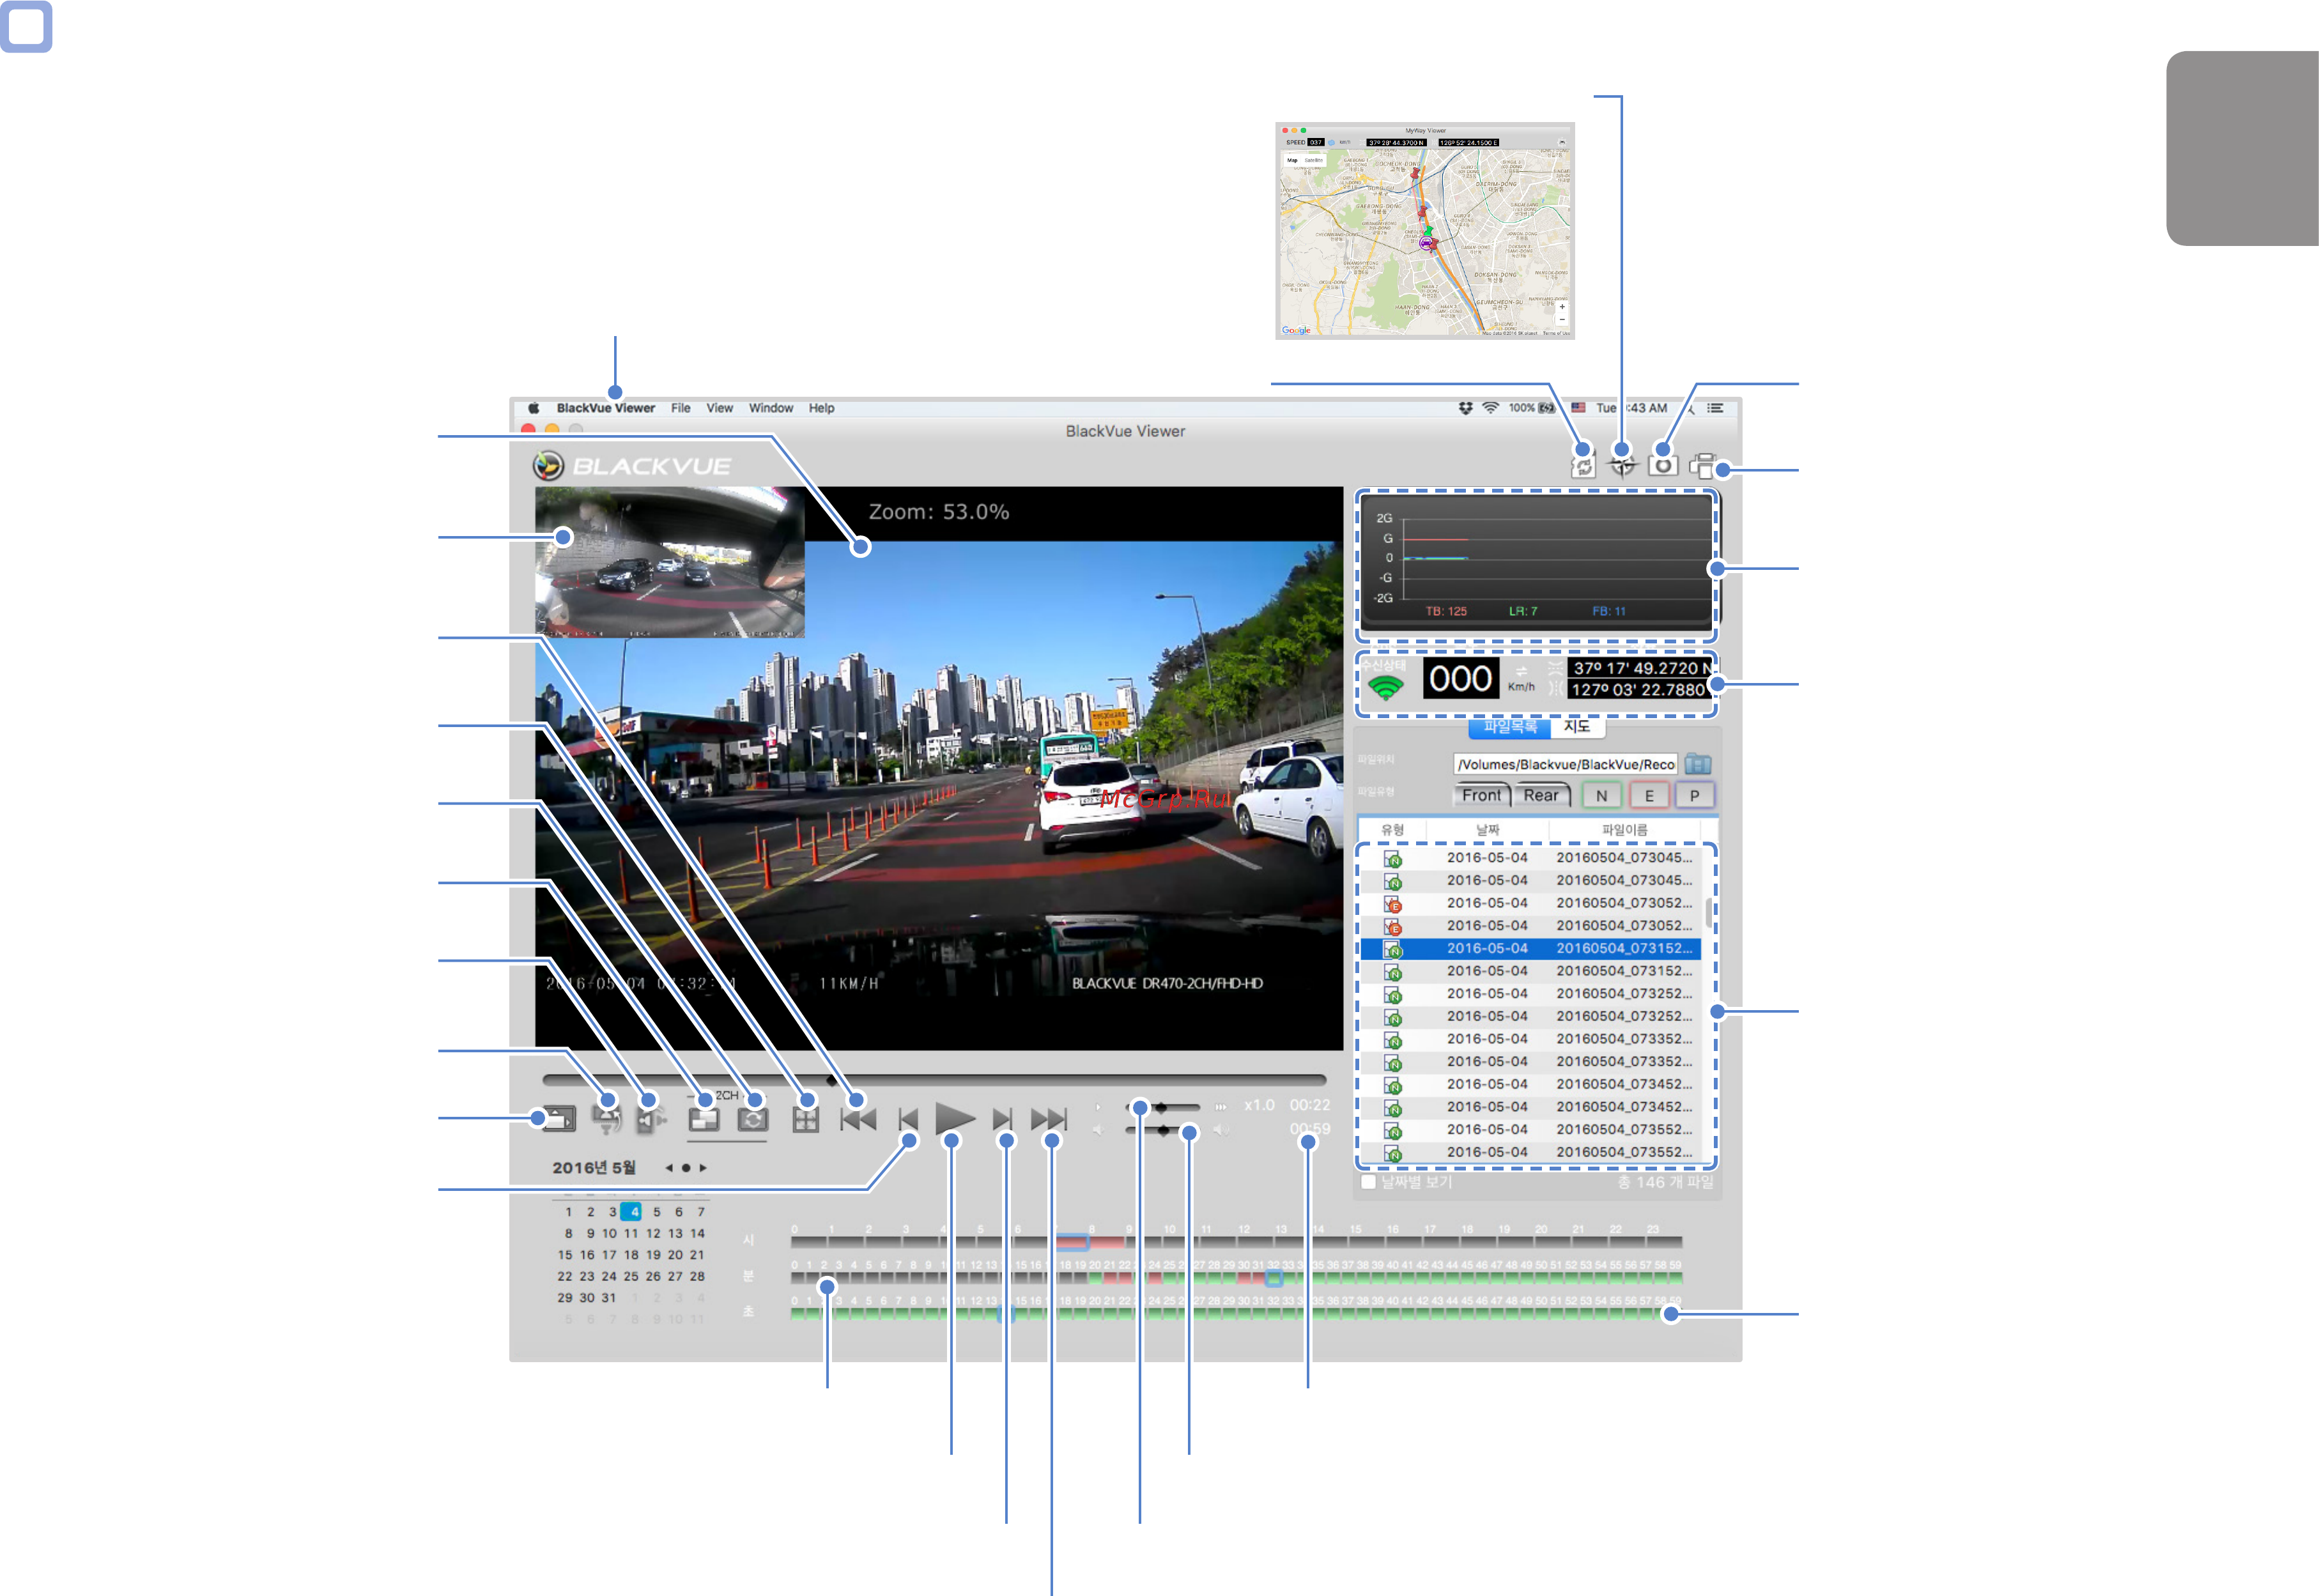Click the file path field showing /Volumes/Blackvue

click(x=1565, y=764)
